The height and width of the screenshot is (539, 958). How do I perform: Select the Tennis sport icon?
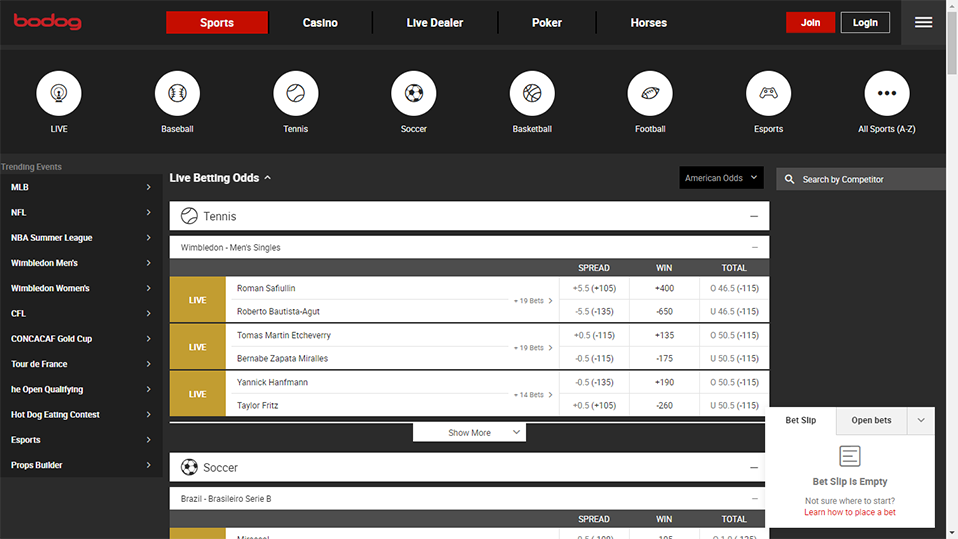click(x=296, y=94)
